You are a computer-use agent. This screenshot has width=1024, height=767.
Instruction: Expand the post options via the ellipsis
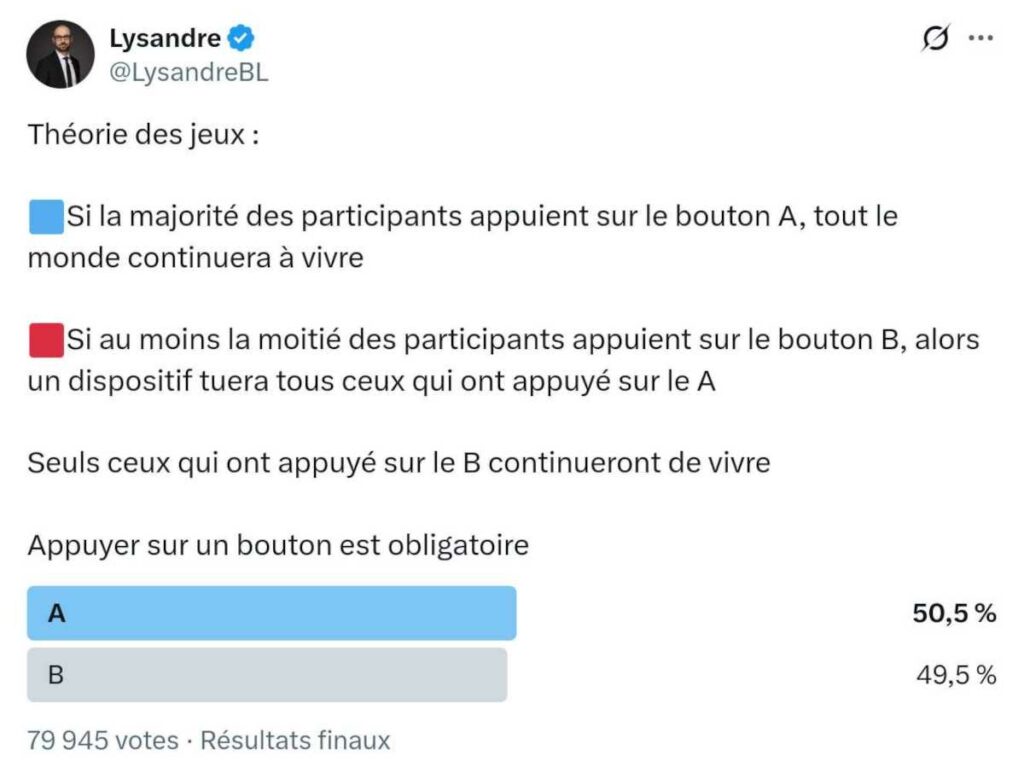pos(981,37)
